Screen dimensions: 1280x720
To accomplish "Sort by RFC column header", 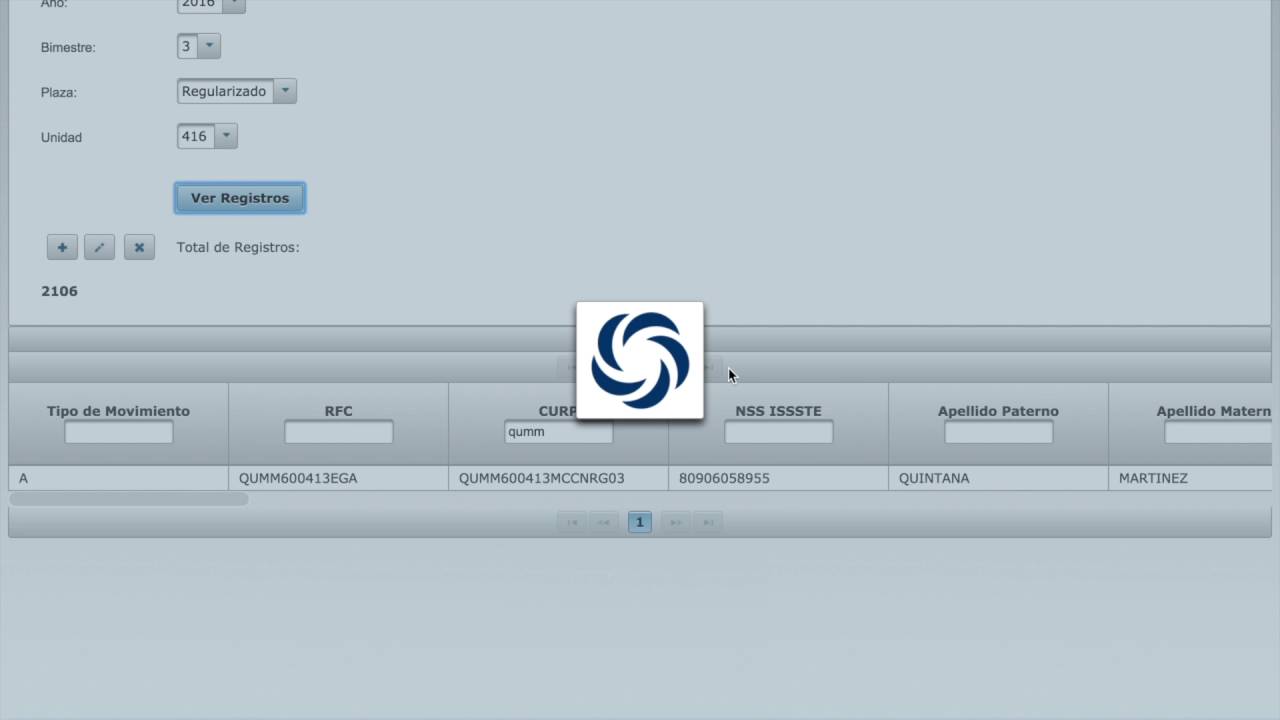I will coord(339,411).
